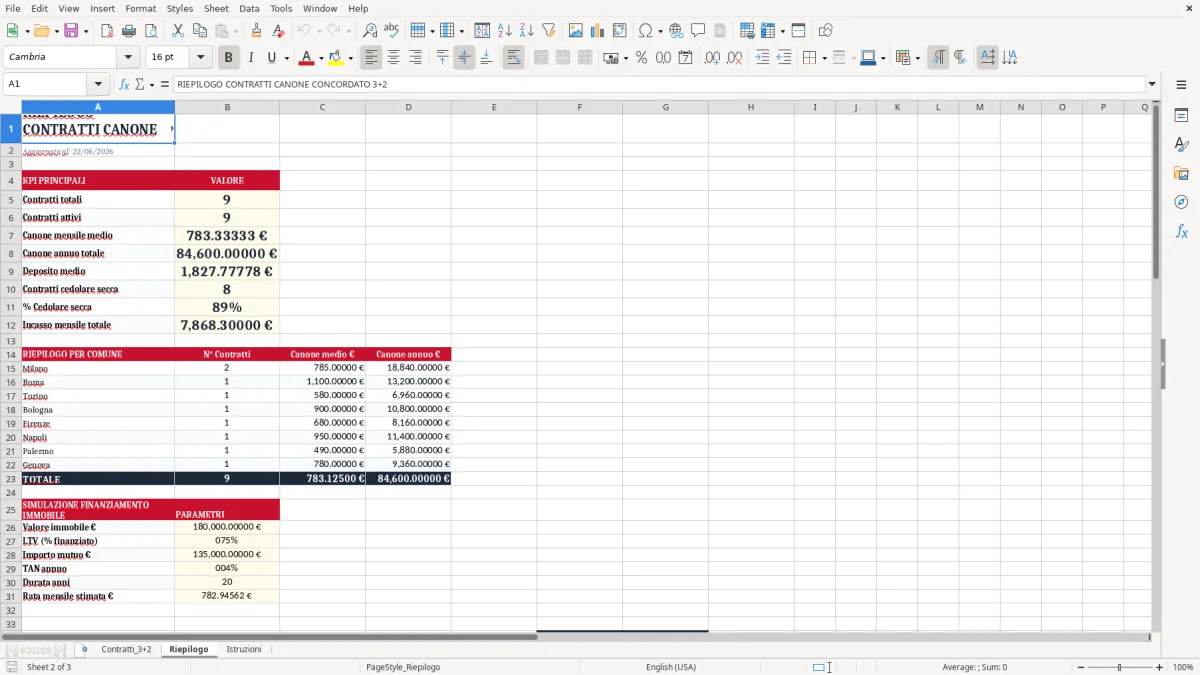Open the Tools menu
Viewport: 1200px width, 675px height.
point(281,8)
